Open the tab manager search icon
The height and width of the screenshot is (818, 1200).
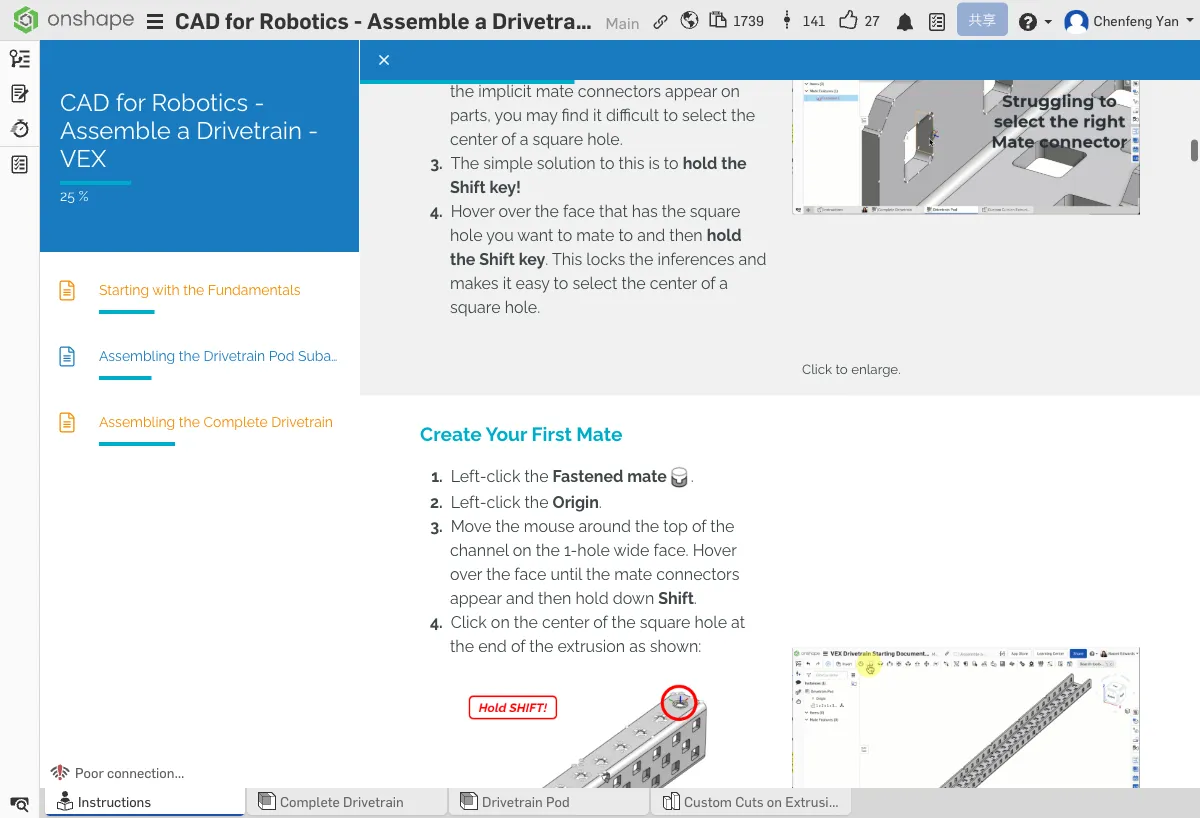19,803
